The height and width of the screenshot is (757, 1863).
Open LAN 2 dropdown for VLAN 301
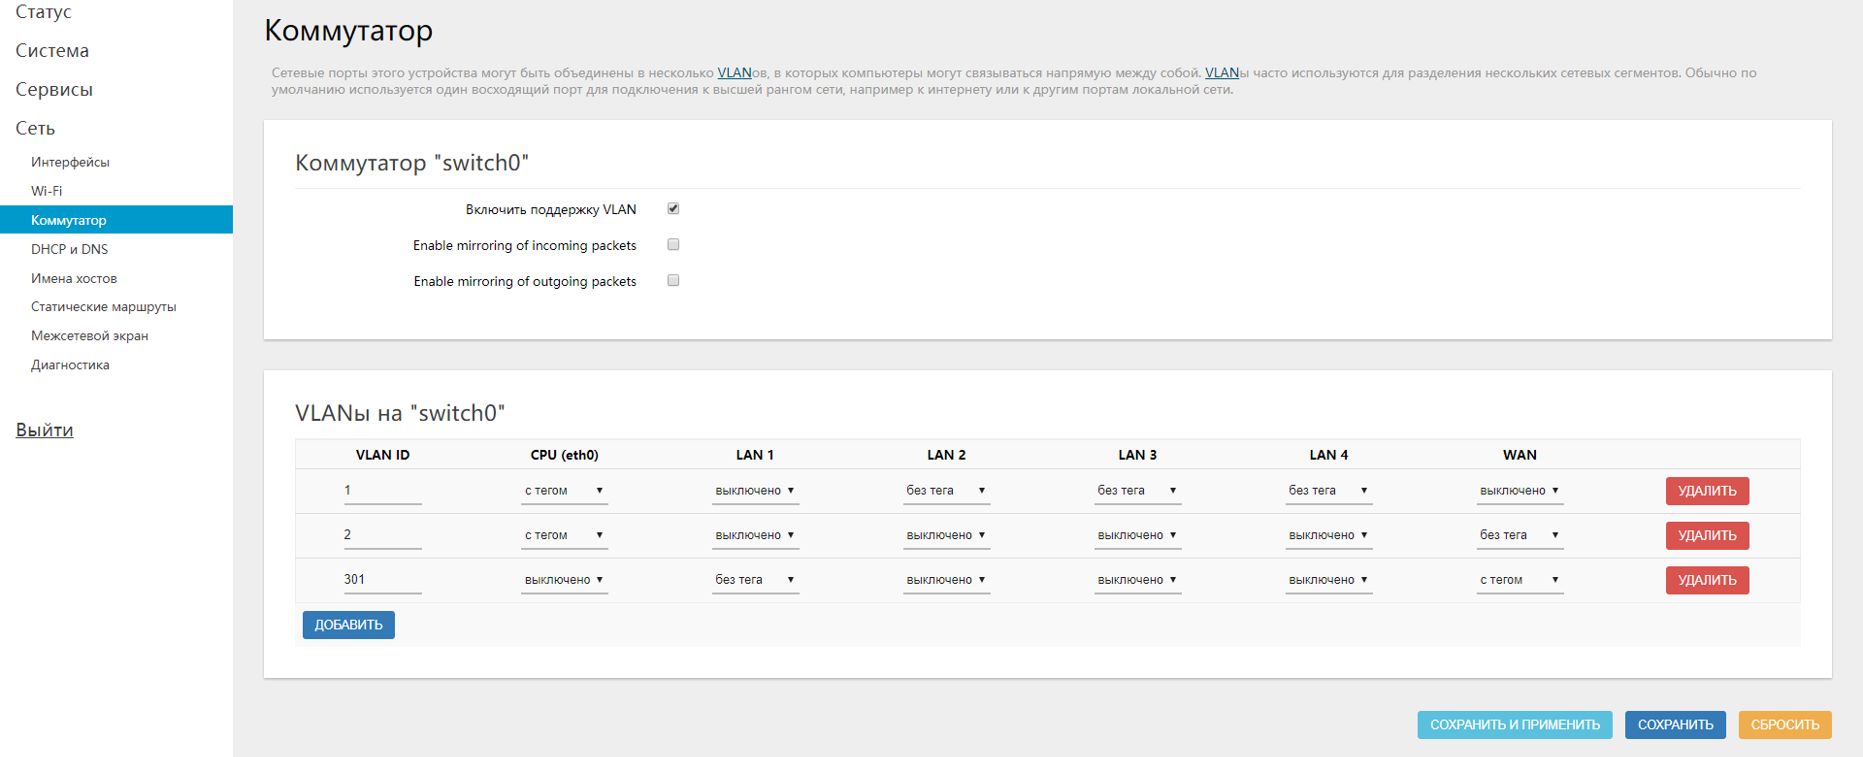(x=946, y=580)
